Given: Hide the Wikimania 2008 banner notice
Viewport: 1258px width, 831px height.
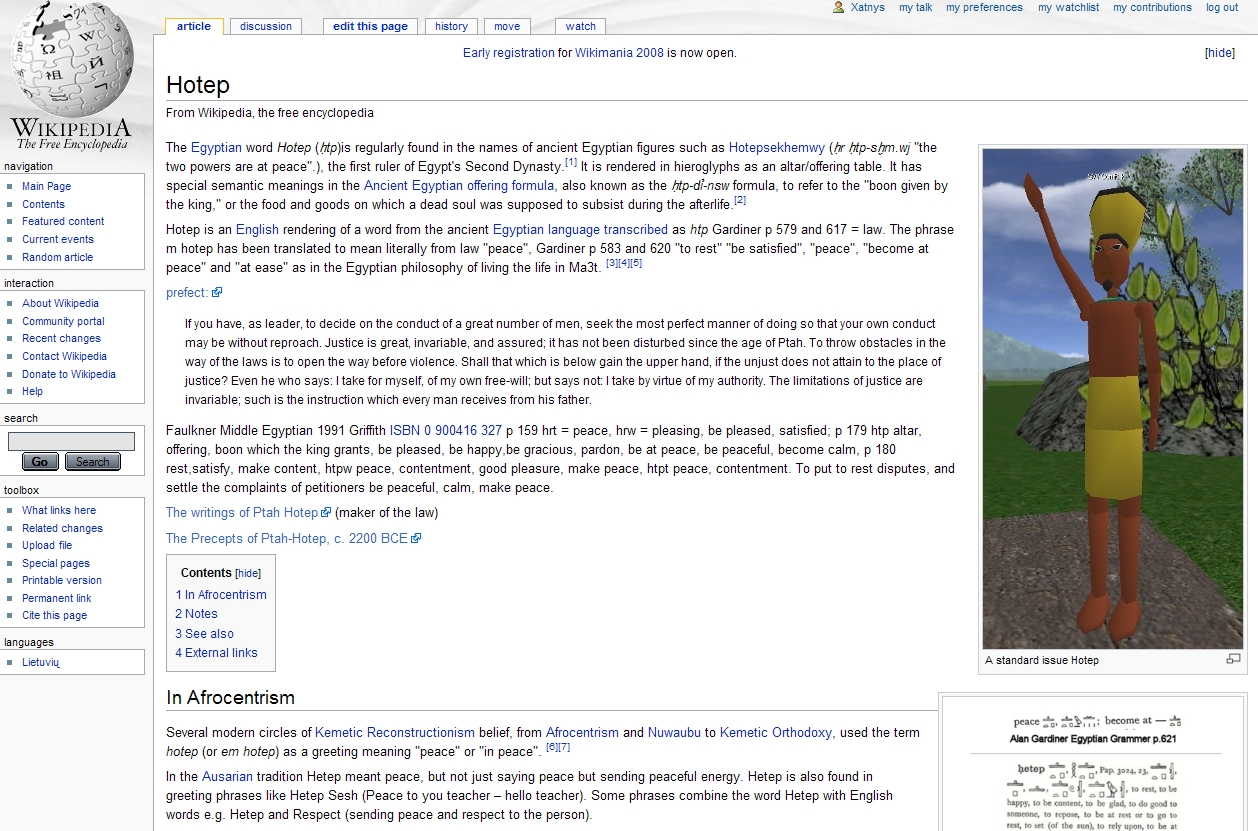Looking at the screenshot, I should (x=1219, y=52).
